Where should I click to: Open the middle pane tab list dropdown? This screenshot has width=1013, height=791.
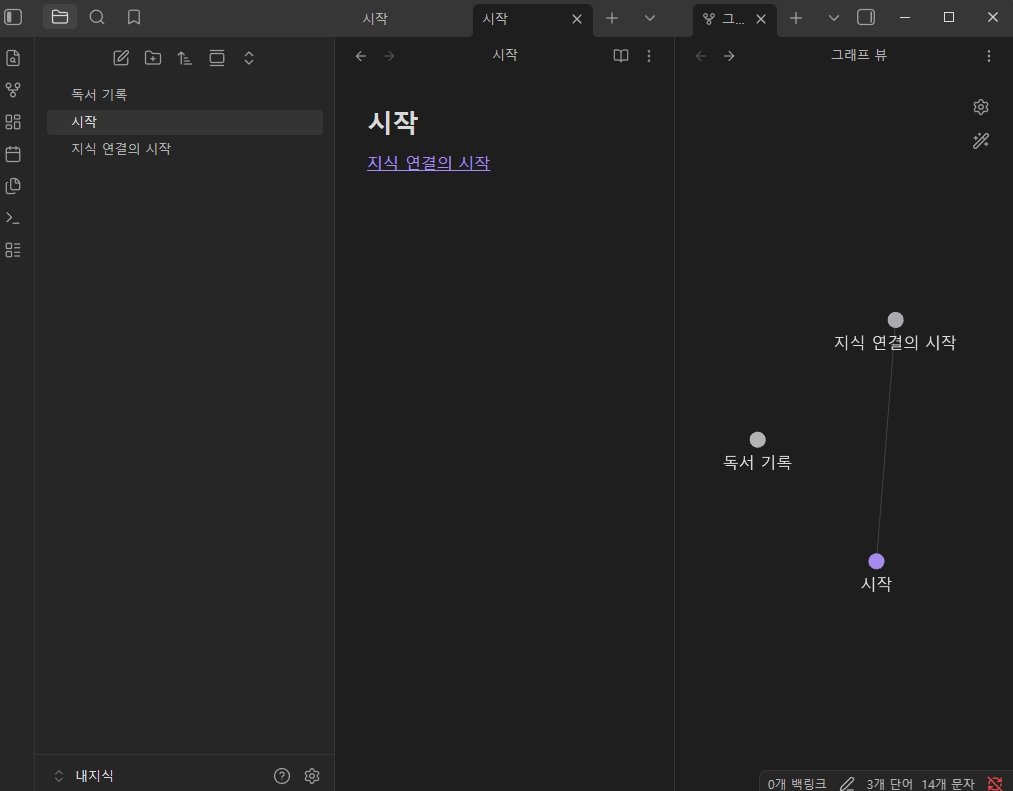tap(650, 18)
